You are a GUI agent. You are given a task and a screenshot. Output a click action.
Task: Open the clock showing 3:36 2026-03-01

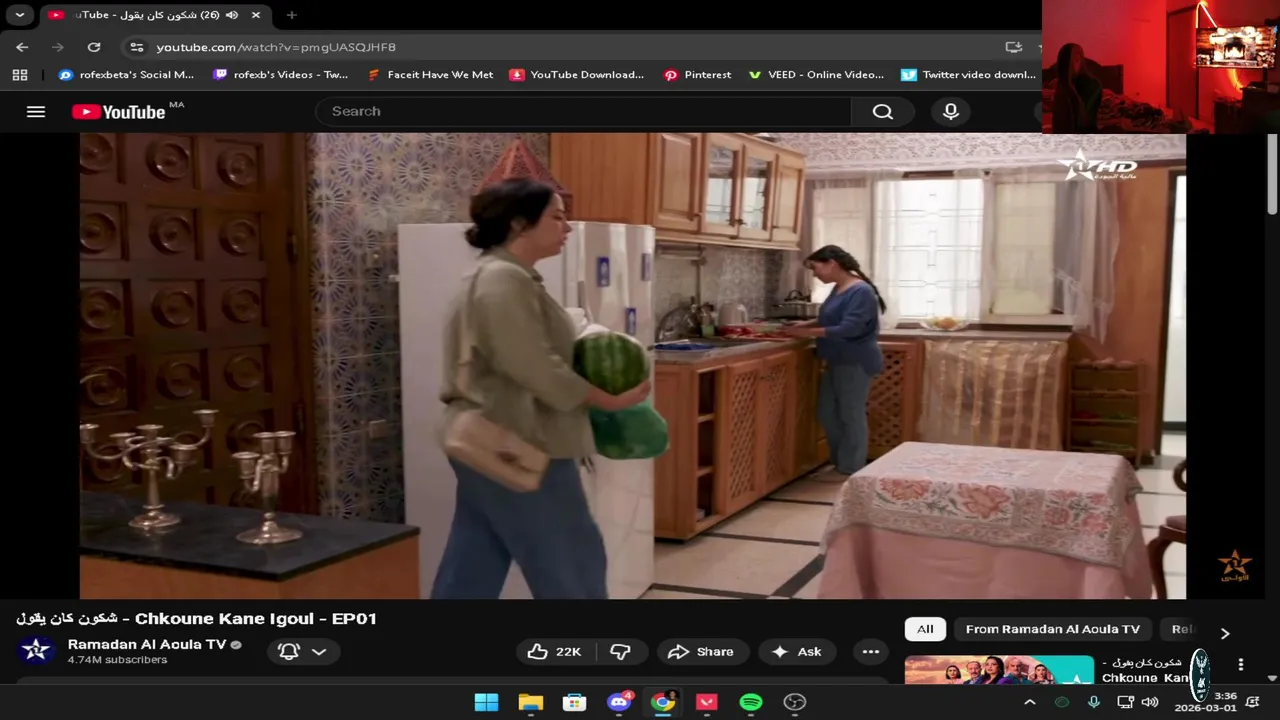click(1206, 702)
